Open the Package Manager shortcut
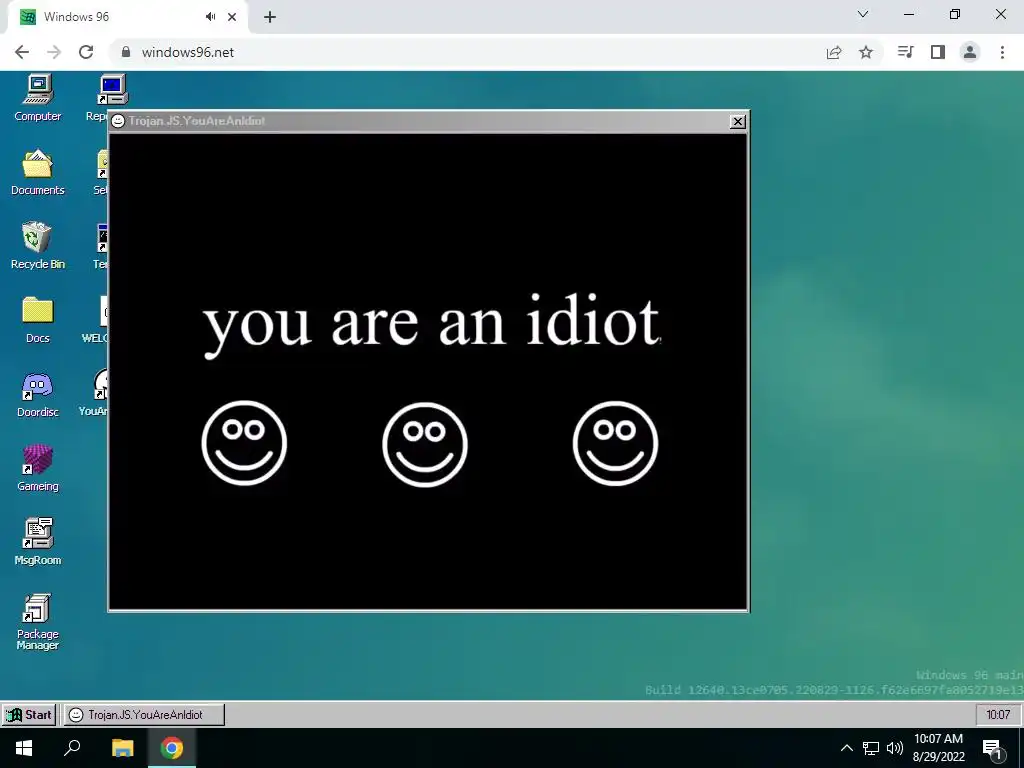The height and width of the screenshot is (768, 1024). point(38,622)
